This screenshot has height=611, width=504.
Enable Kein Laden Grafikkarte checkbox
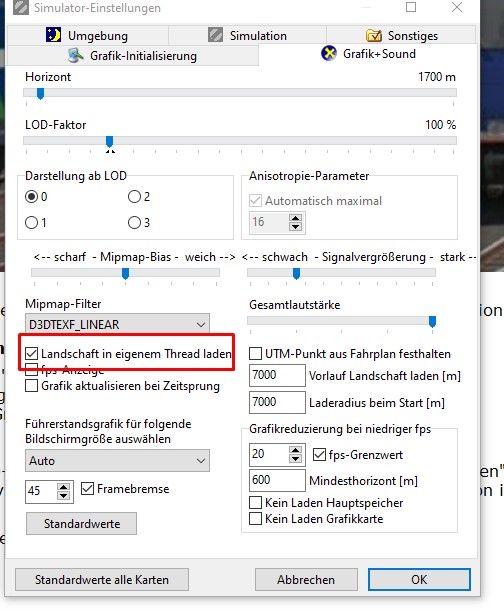pyautogui.click(x=255, y=519)
